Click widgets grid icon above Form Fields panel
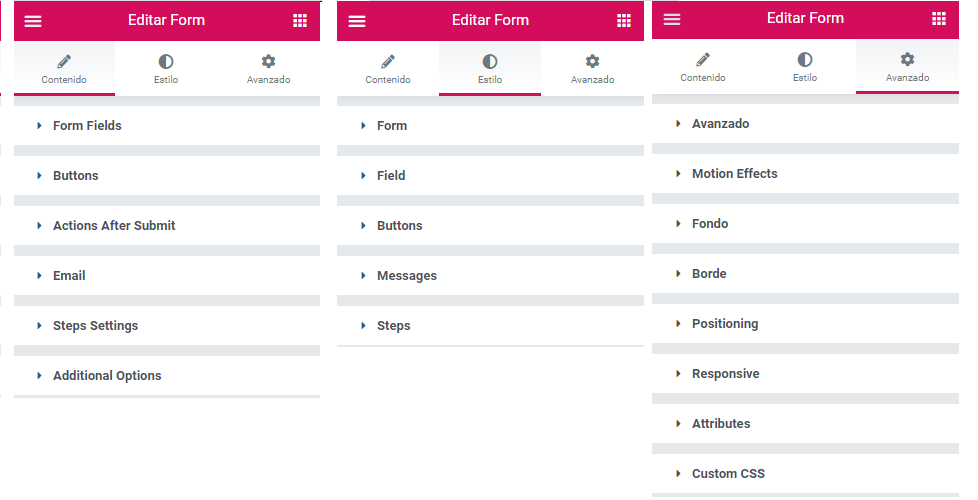 (300, 21)
